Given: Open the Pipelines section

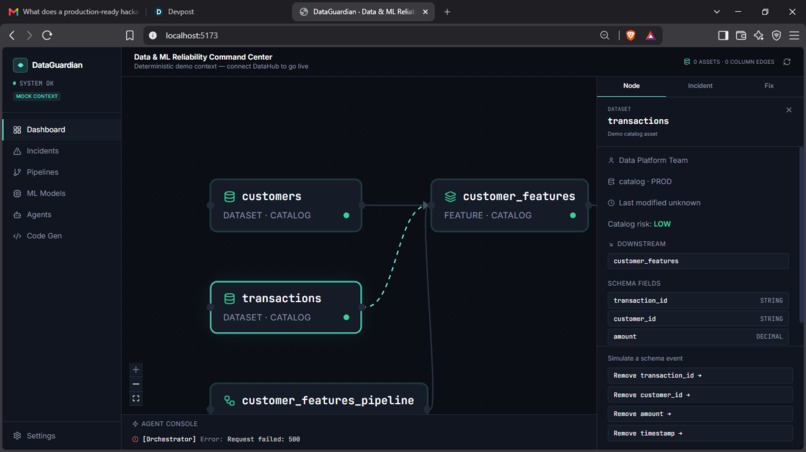Looking at the screenshot, I should [x=62, y=172].
